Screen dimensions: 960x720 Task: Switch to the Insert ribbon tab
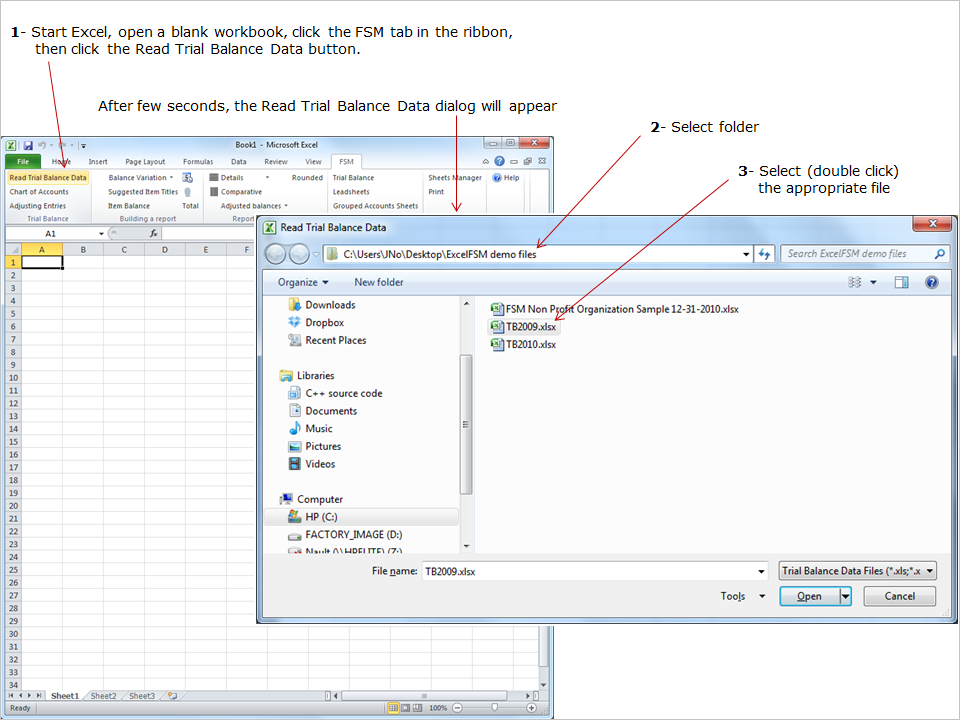click(98, 162)
